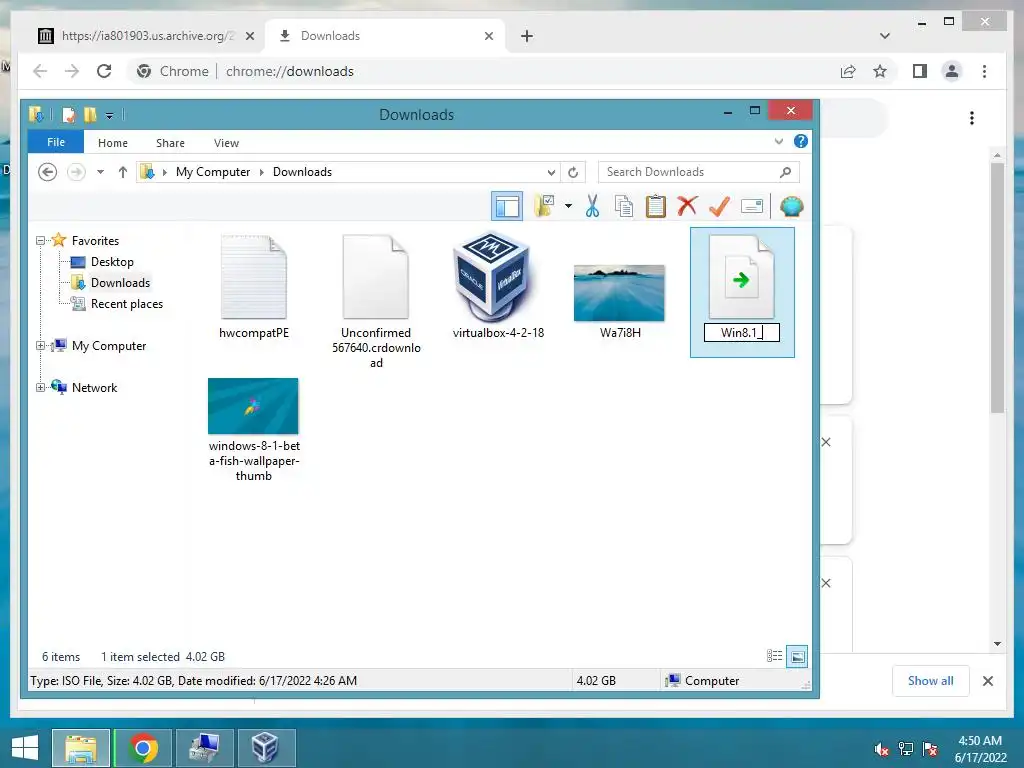Screen dimensions: 1024x768
Task: Click the red X Delete icon
Action: [687, 206]
